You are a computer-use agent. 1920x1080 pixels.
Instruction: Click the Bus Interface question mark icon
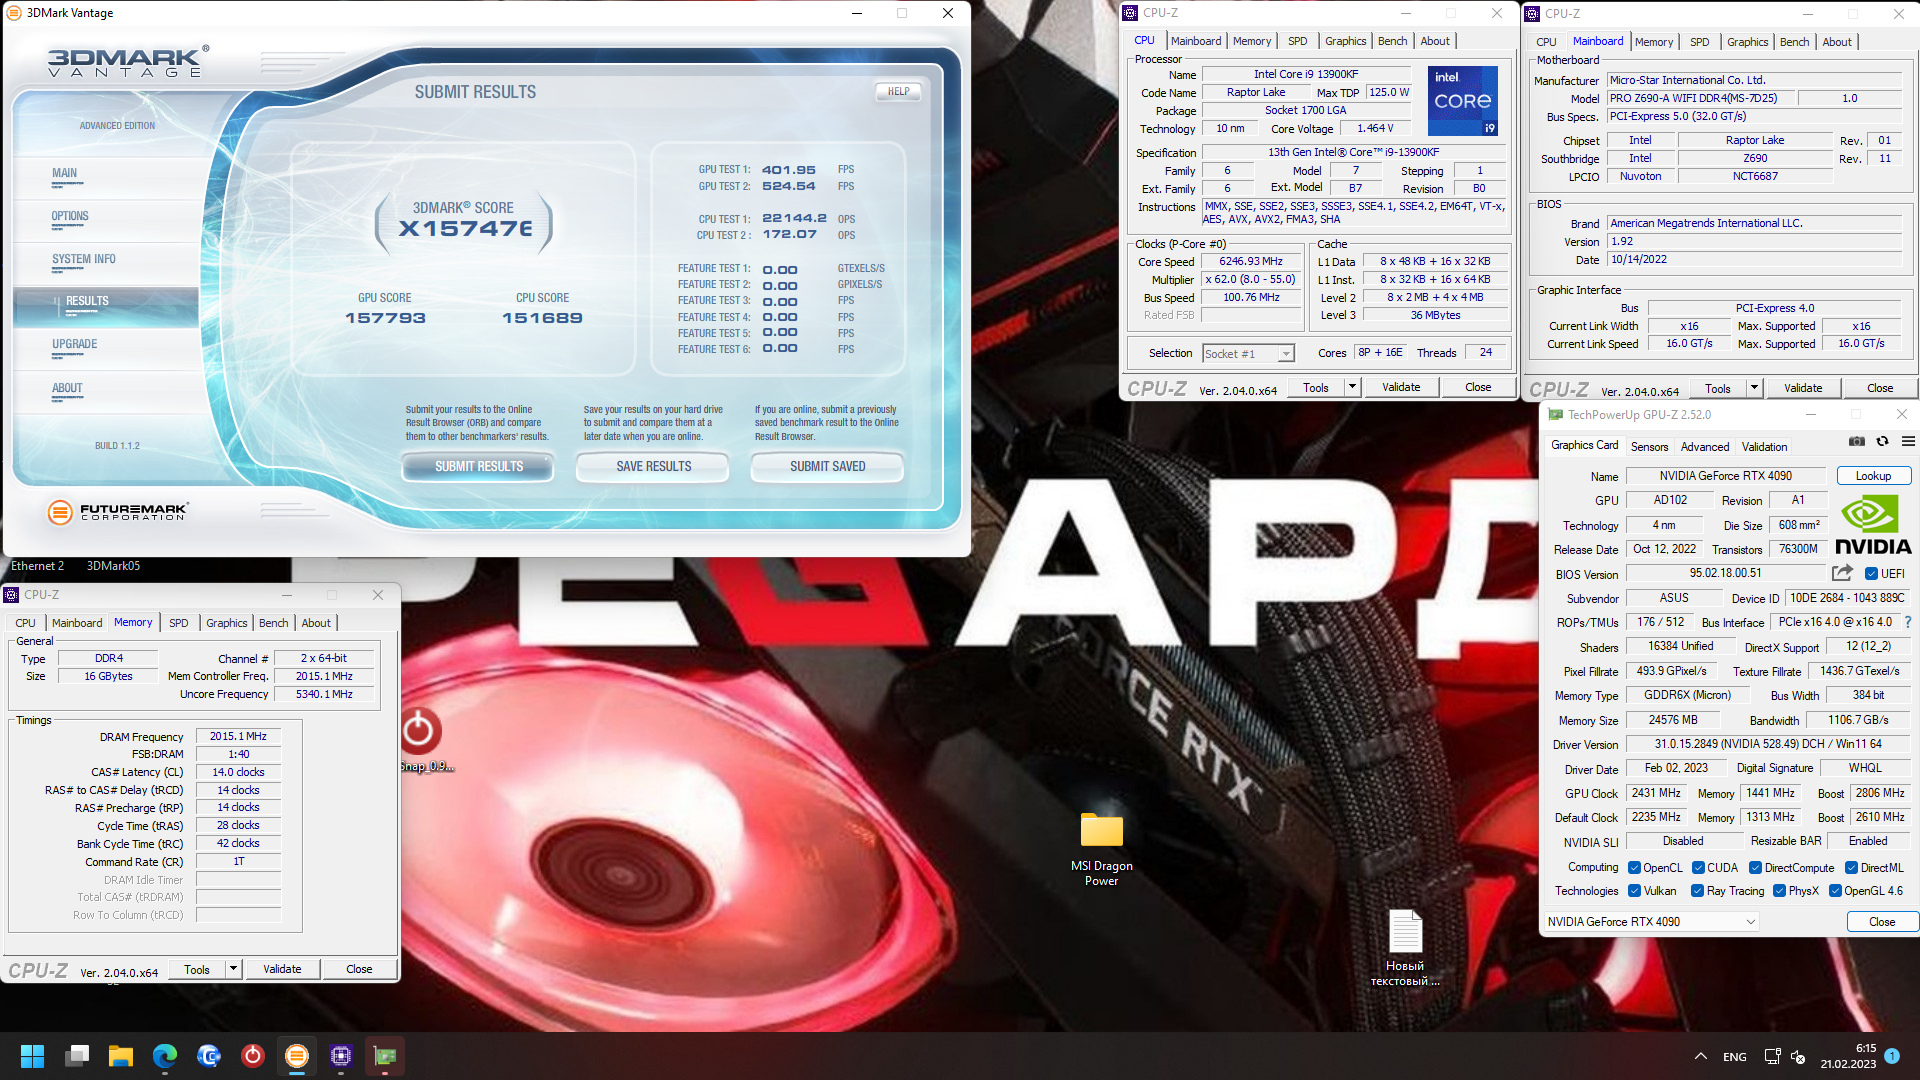point(1908,622)
